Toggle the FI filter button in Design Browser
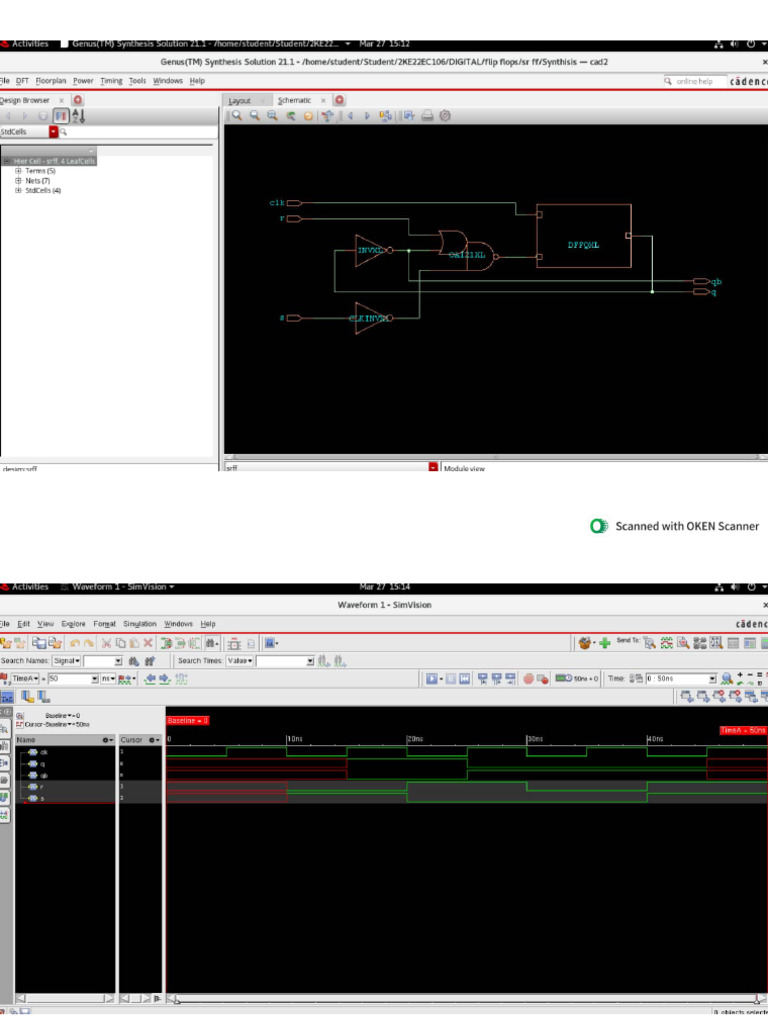Screen dimensions: 768x1024 pos(61,116)
